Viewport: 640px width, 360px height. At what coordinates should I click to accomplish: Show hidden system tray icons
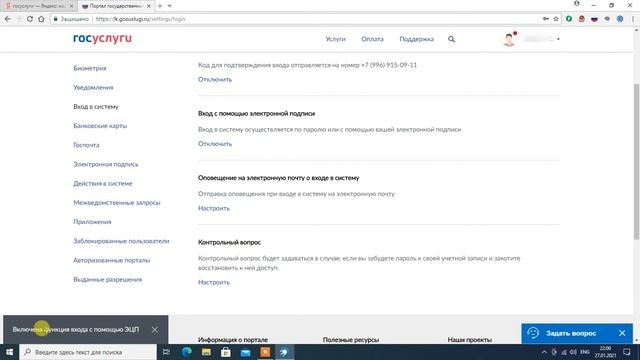(x=544, y=352)
